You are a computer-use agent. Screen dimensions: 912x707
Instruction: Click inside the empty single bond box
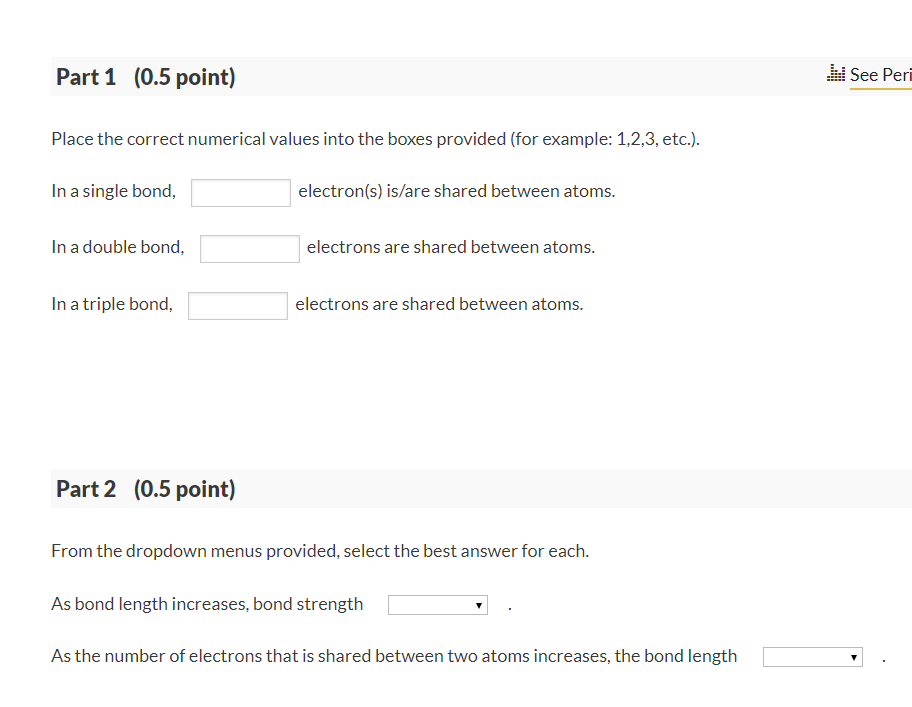[x=240, y=192]
